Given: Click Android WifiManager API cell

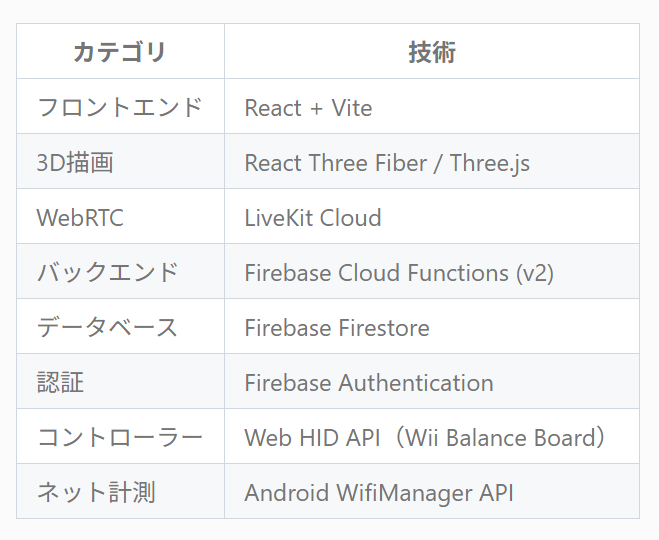Looking at the screenshot, I should [x=379, y=493].
